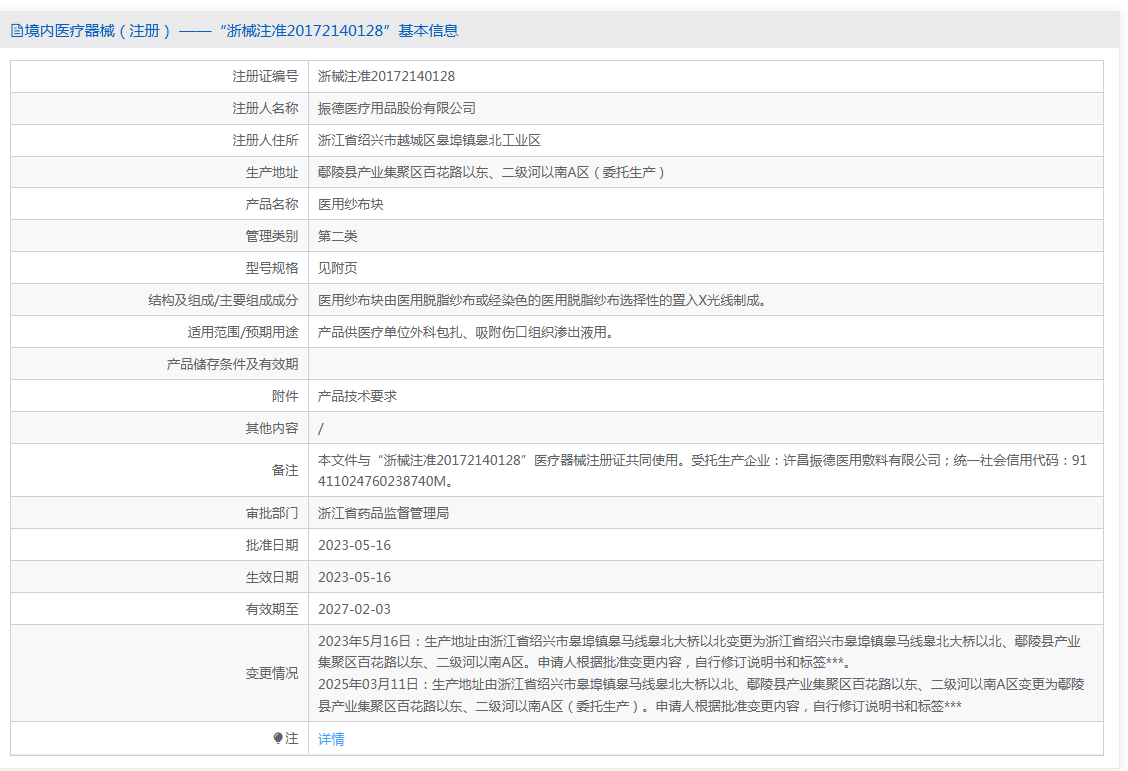The height and width of the screenshot is (771, 1128).
Task: Click the 变更情况 row label
Action: click(x=272, y=673)
